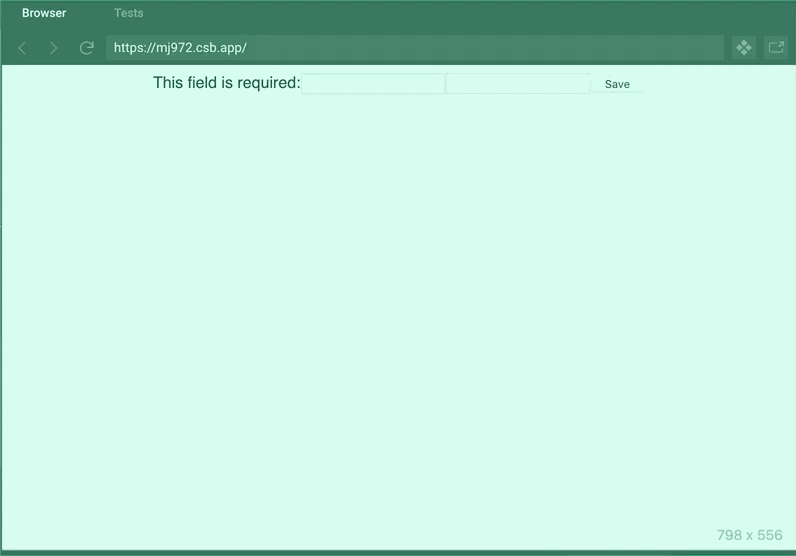This screenshot has height=556, width=796.
Task: Click the Save button
Action: click(x=617, y=84)
